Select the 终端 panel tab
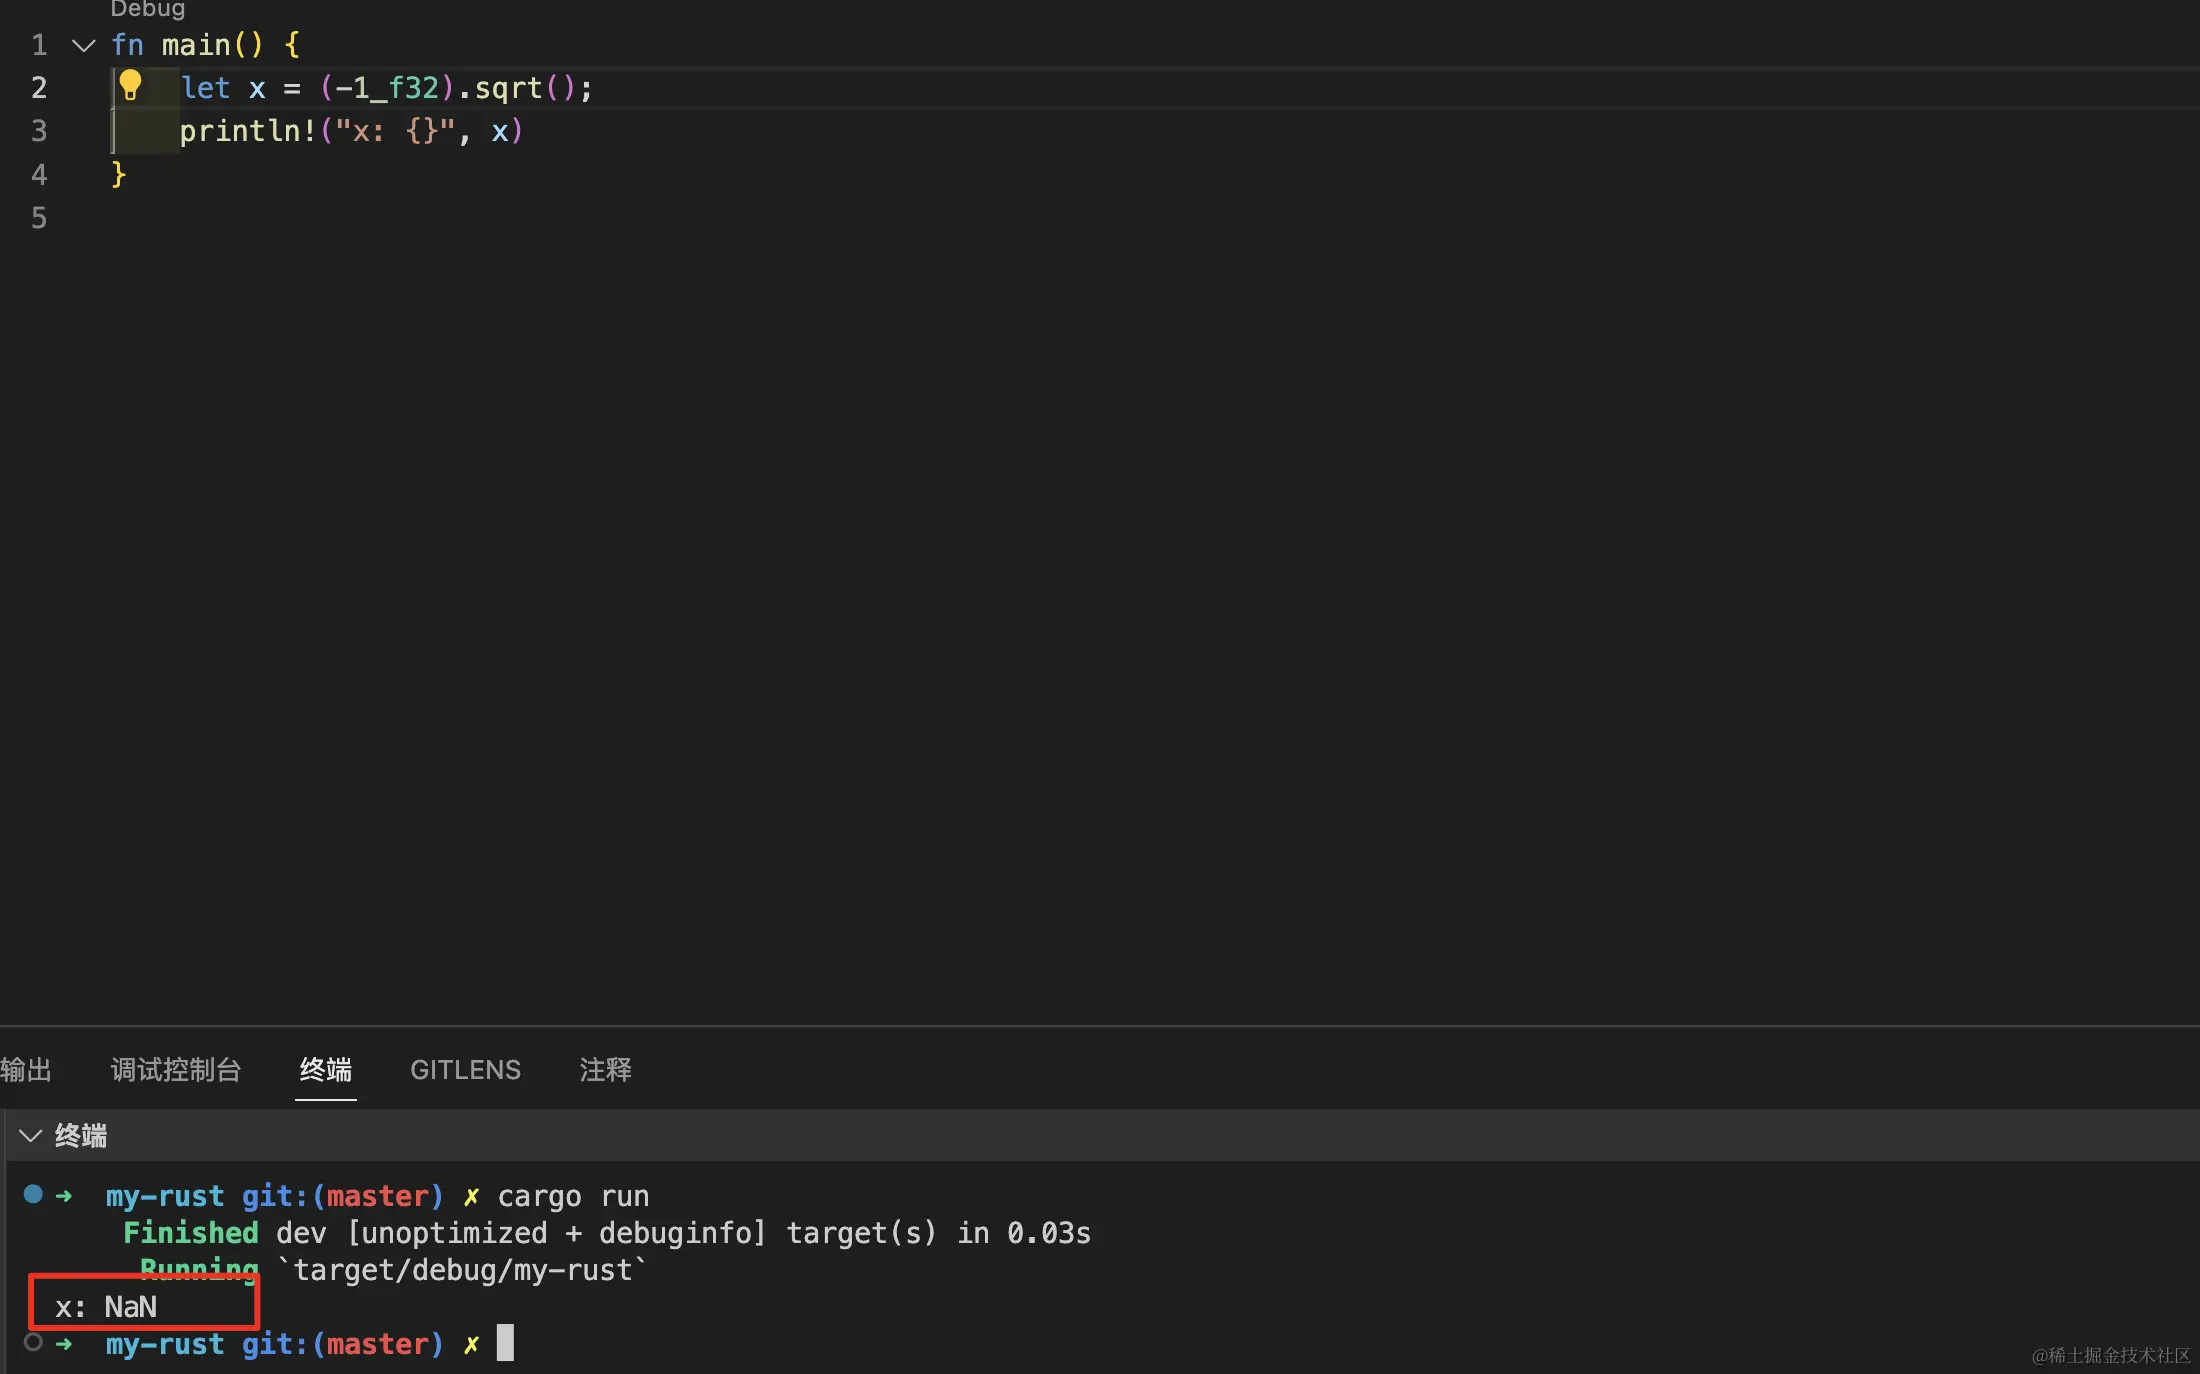The width and height of the screenshot is (2200, 1374). tap(326, 1070)
